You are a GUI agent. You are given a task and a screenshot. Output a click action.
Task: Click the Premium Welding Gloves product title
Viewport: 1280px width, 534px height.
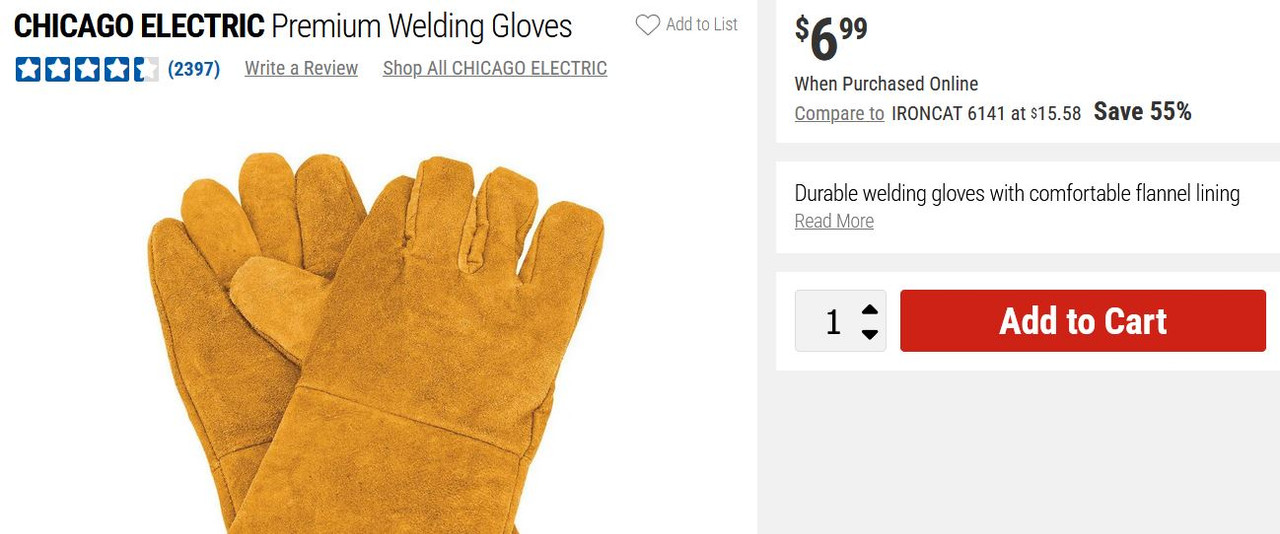[x=422, y=26]
